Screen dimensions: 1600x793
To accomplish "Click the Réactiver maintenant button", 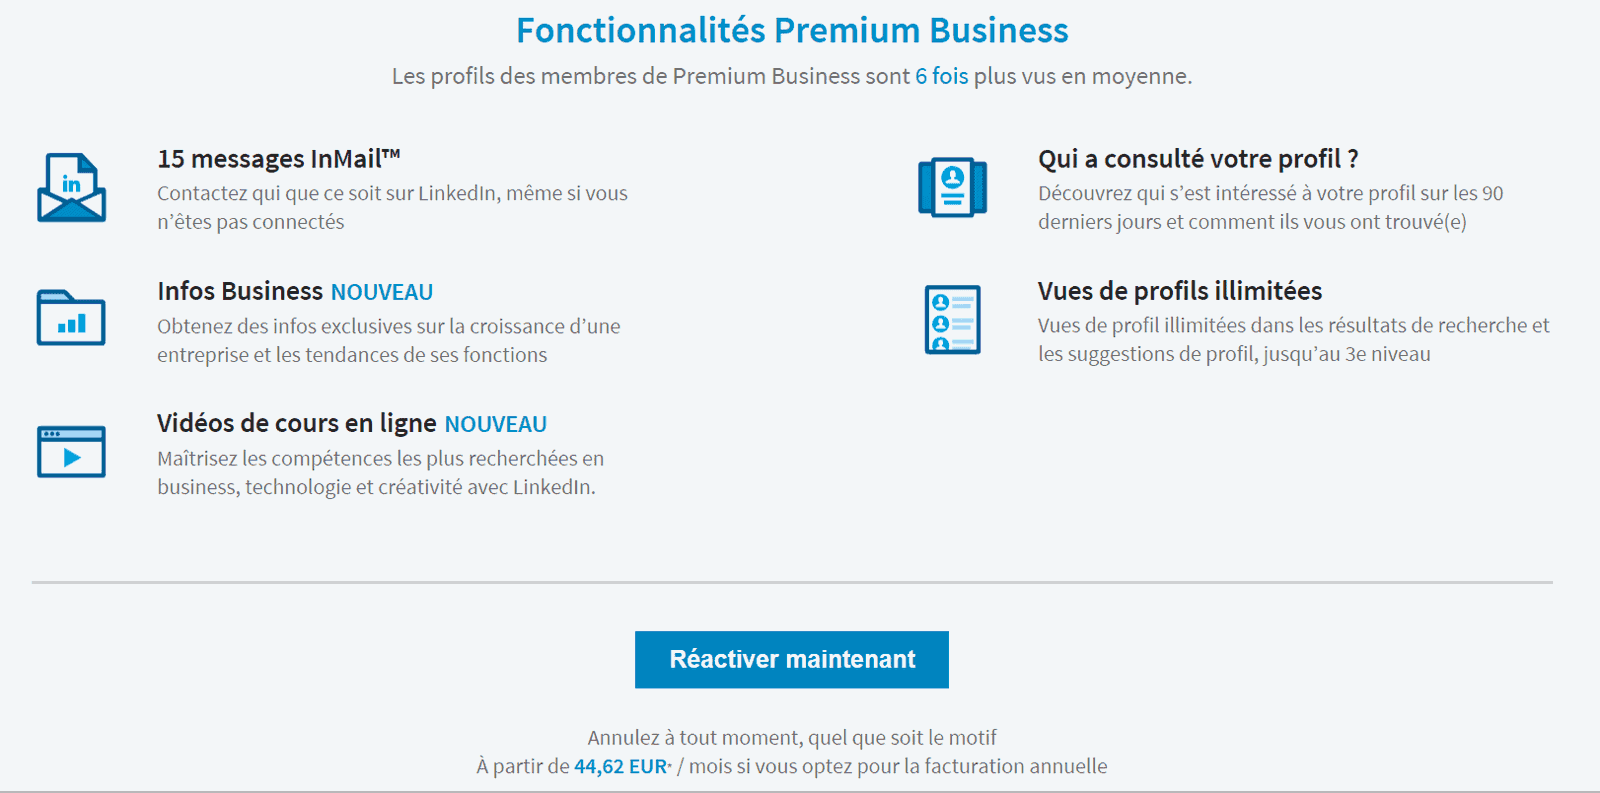I will [x=792, y=659].
